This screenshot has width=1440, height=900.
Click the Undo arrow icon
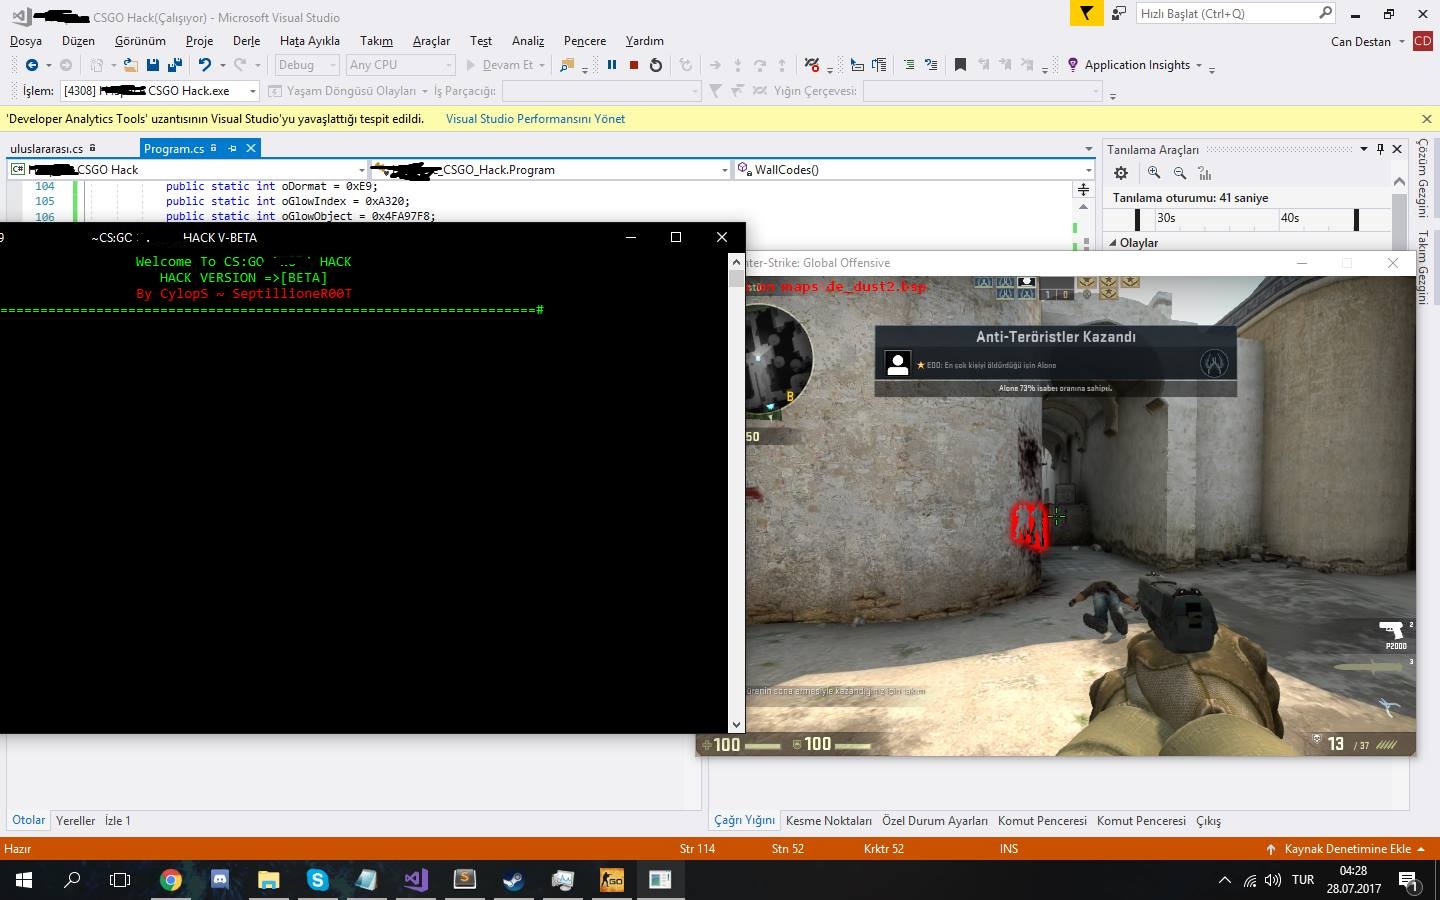click(x=205, y=65)
